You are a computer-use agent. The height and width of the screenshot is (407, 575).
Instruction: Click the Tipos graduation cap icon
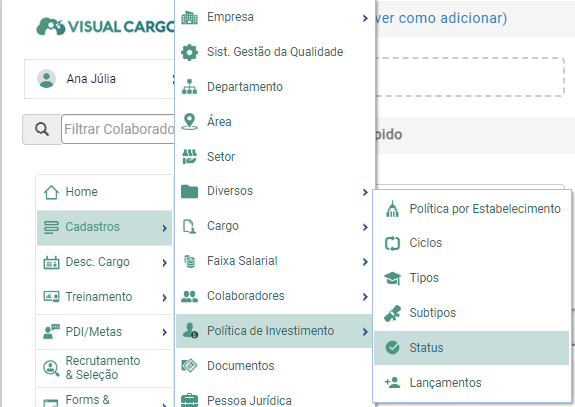click(x=392, y=278)
